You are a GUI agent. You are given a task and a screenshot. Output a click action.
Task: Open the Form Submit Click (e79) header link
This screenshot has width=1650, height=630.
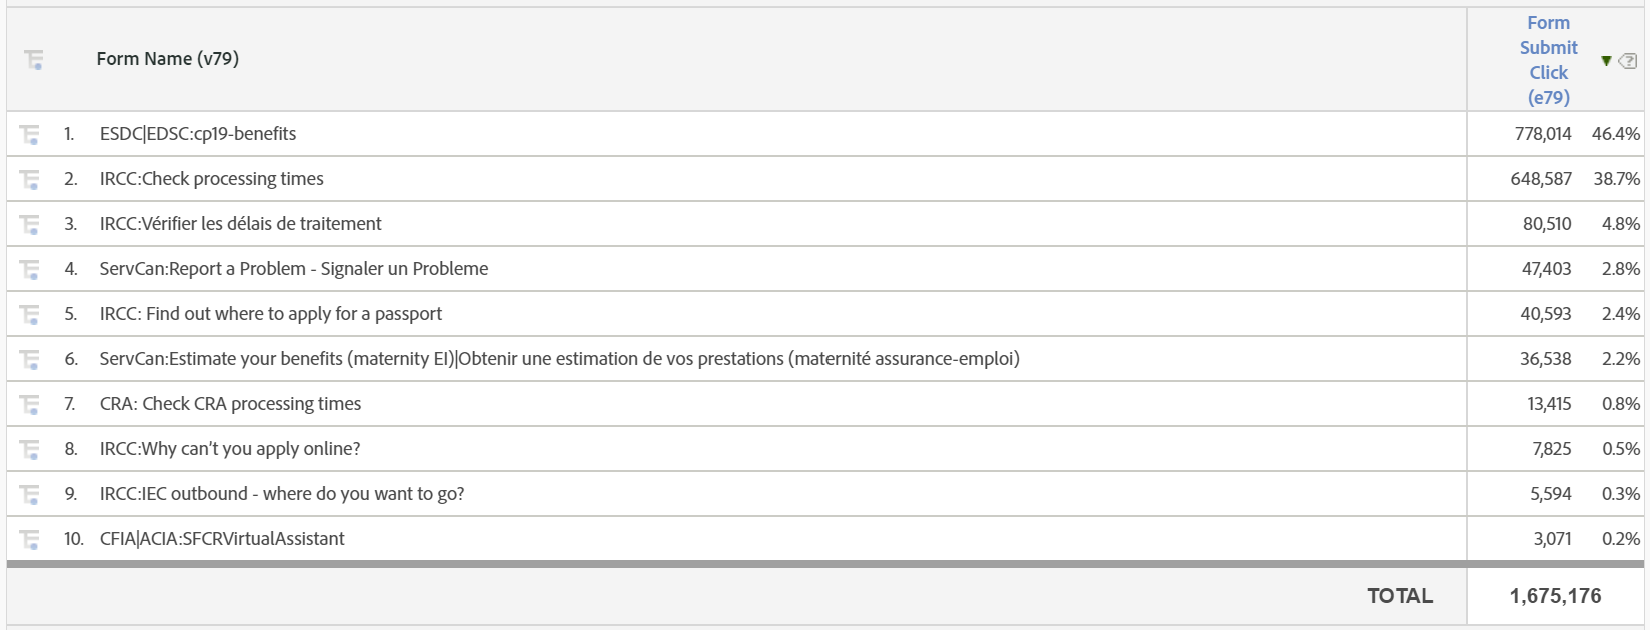[x=1549, y=60]
